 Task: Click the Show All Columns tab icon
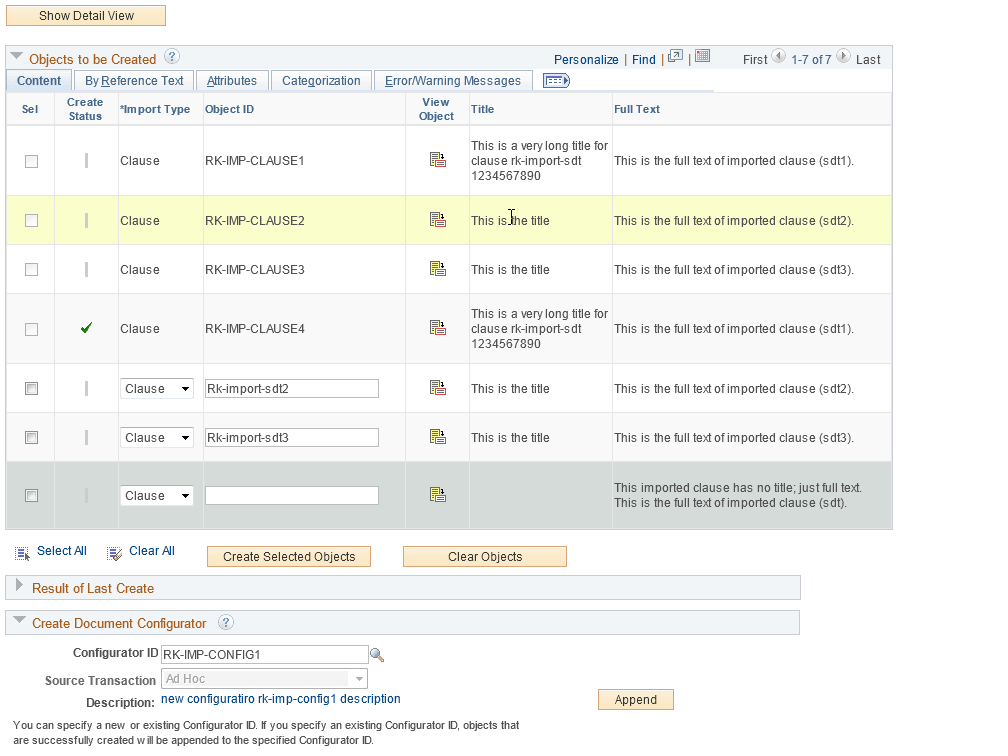pyautogui.click(x=556, y=80)
